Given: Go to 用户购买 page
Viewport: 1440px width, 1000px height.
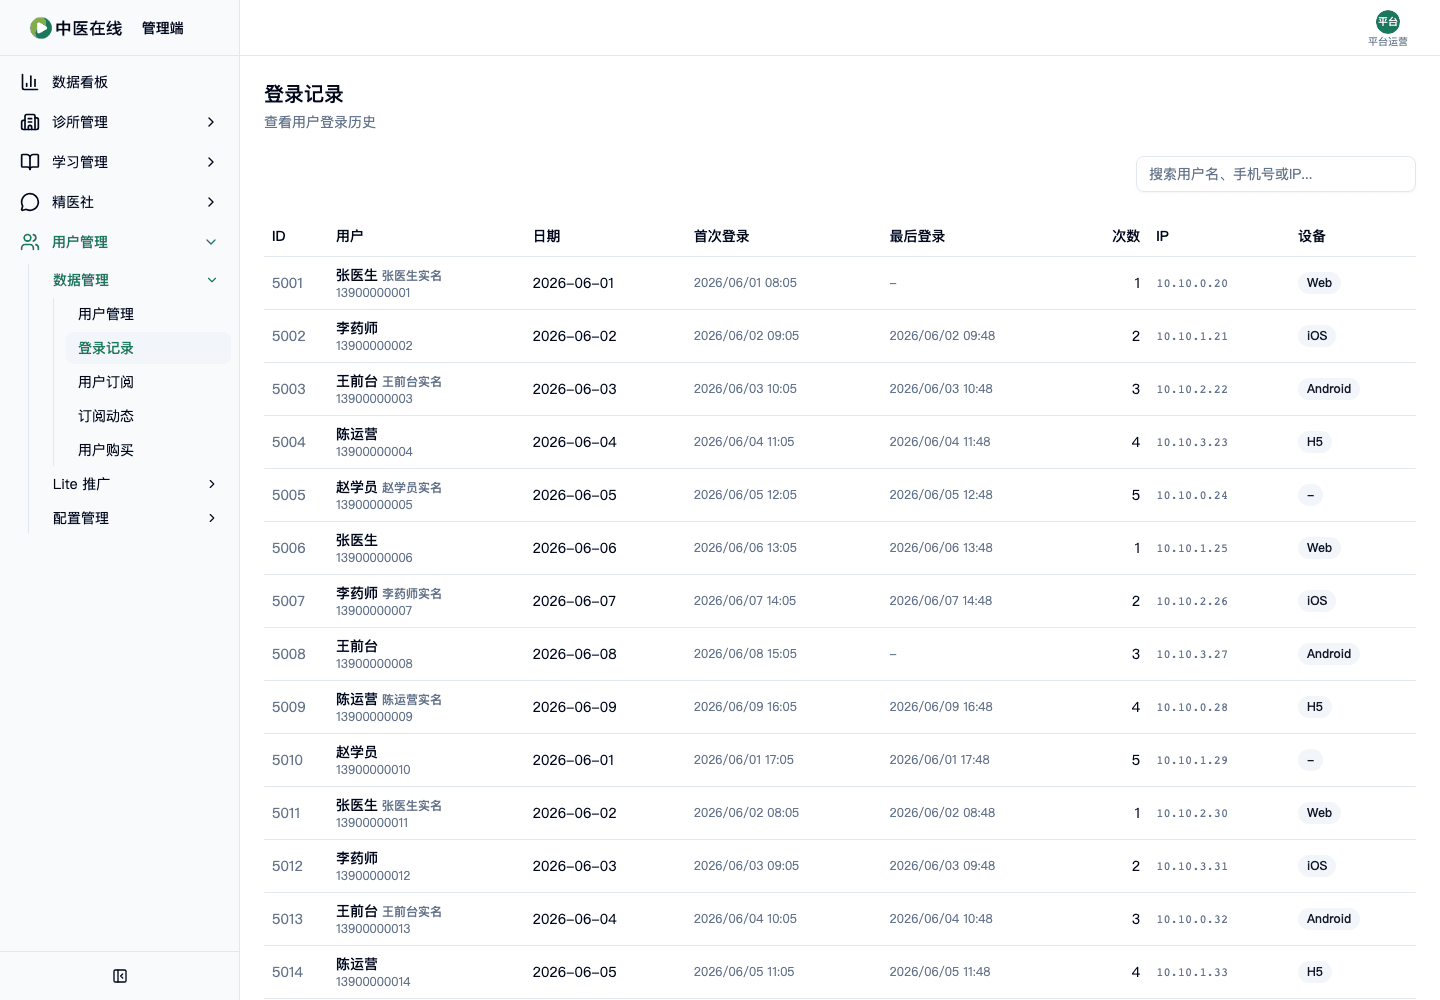Looking at the screenshot, I should point(148,450).
